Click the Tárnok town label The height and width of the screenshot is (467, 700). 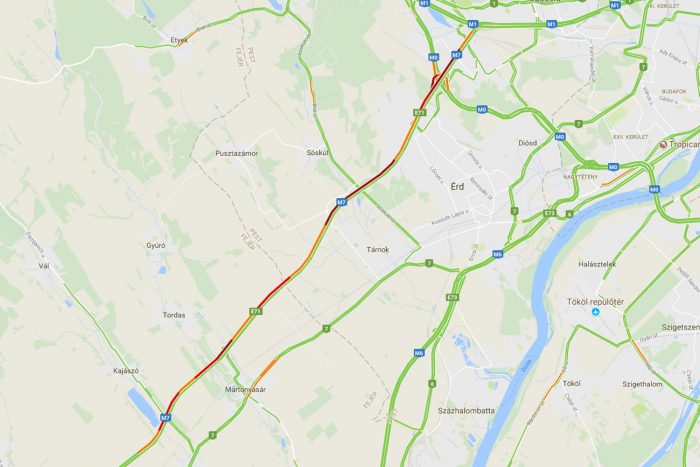(x=378, y=250)
